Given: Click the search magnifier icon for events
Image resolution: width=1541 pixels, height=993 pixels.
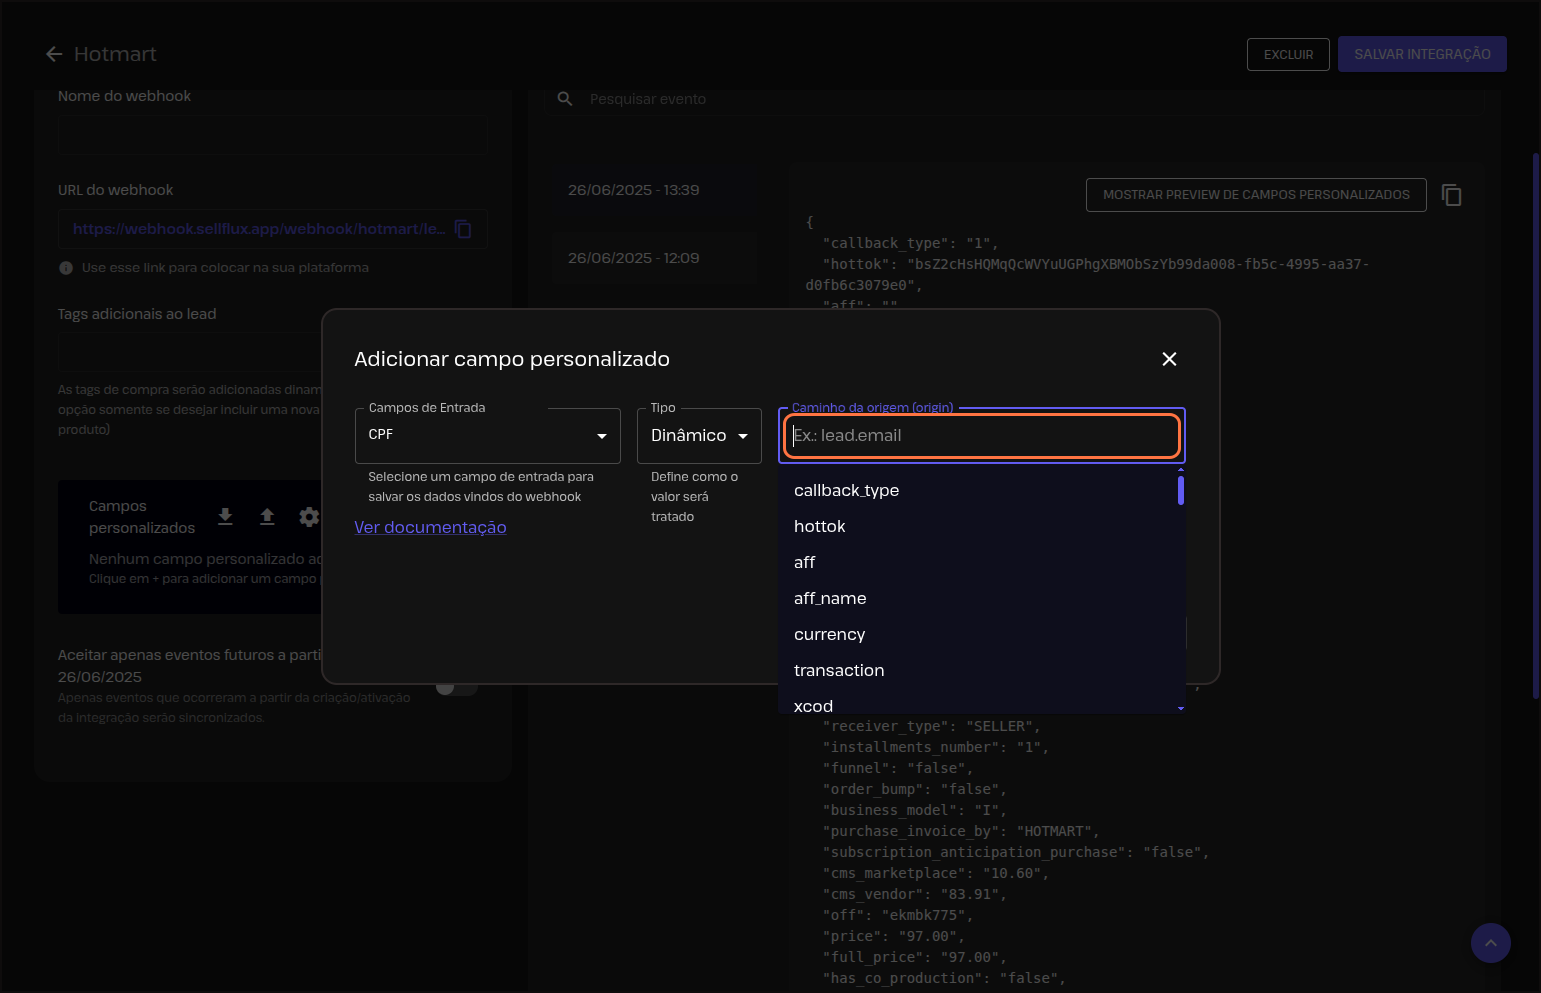Looking at the screenshot, I should [565, 99].
